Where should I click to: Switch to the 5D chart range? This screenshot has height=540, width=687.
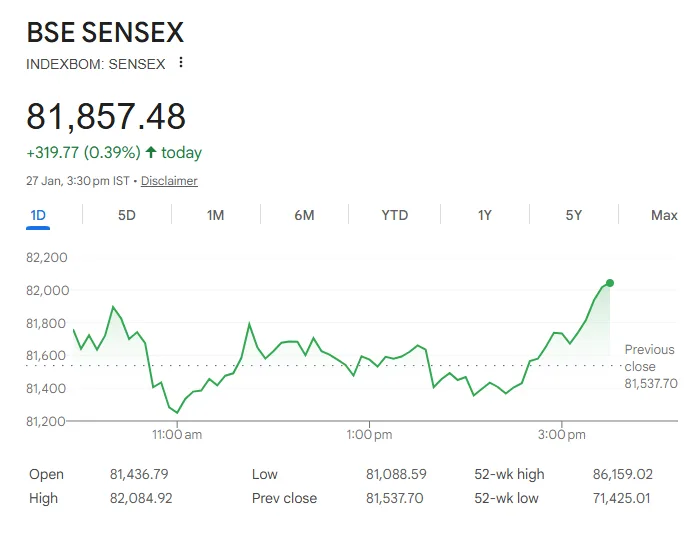click(x=127, y=215)
